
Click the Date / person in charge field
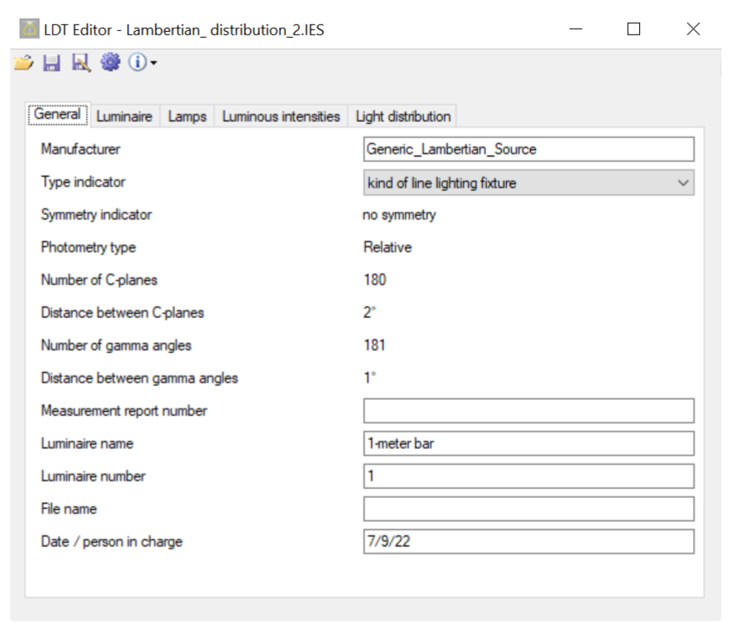529,542
